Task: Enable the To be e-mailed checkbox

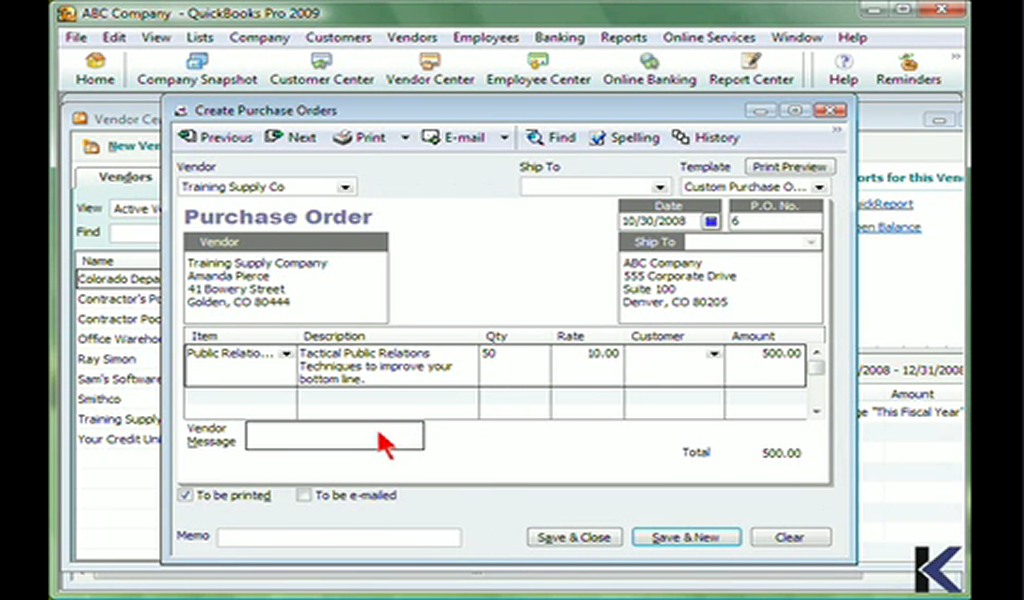Action: (305, 495)
